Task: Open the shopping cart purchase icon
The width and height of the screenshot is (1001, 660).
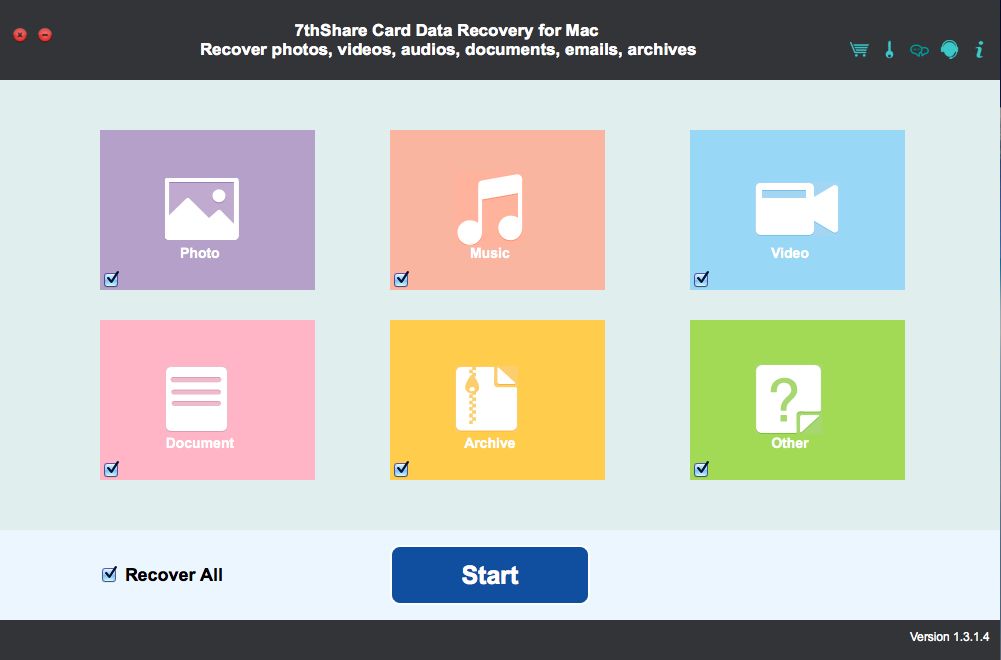Action: click(x=859, y=49)
